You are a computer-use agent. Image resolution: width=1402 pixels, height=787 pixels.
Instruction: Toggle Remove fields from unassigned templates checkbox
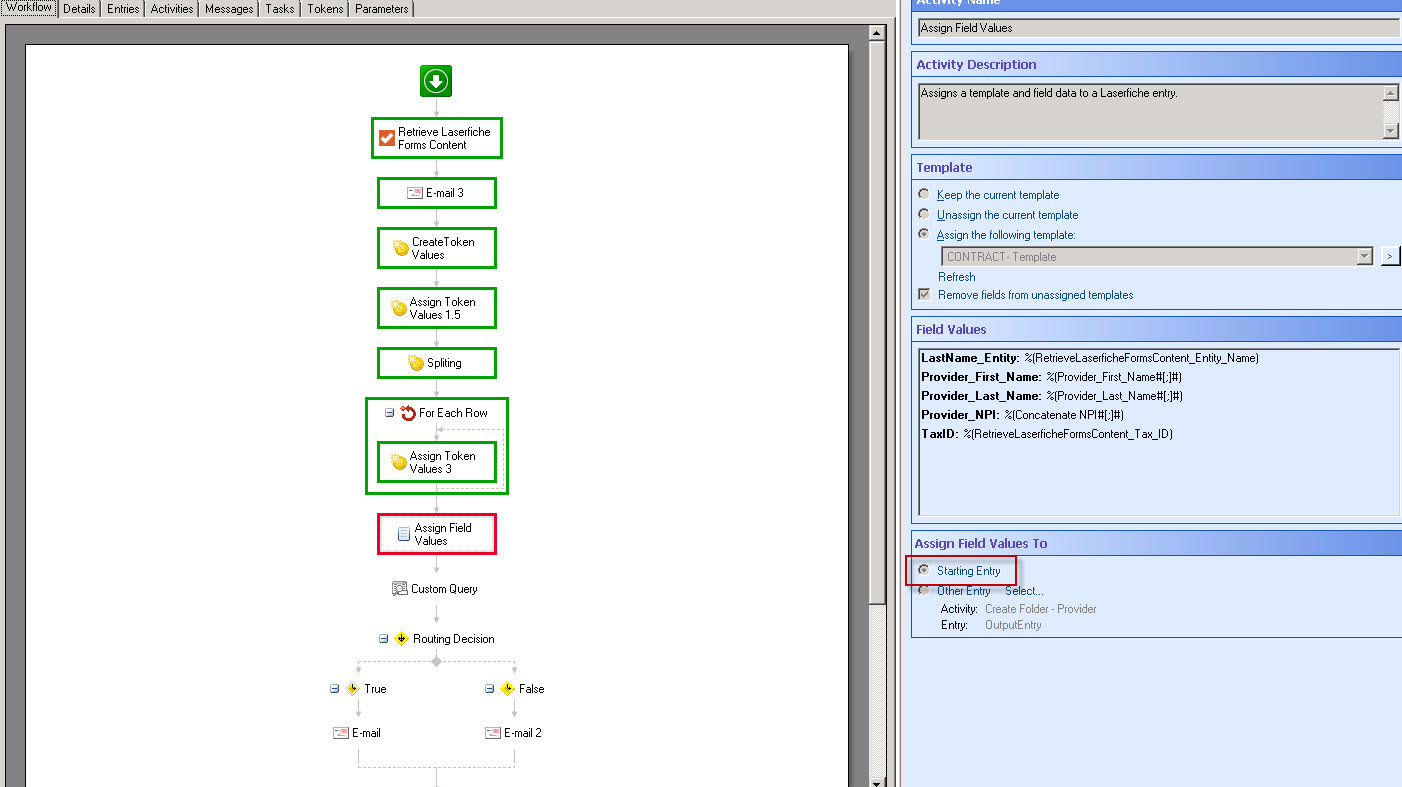coord(924,295)
